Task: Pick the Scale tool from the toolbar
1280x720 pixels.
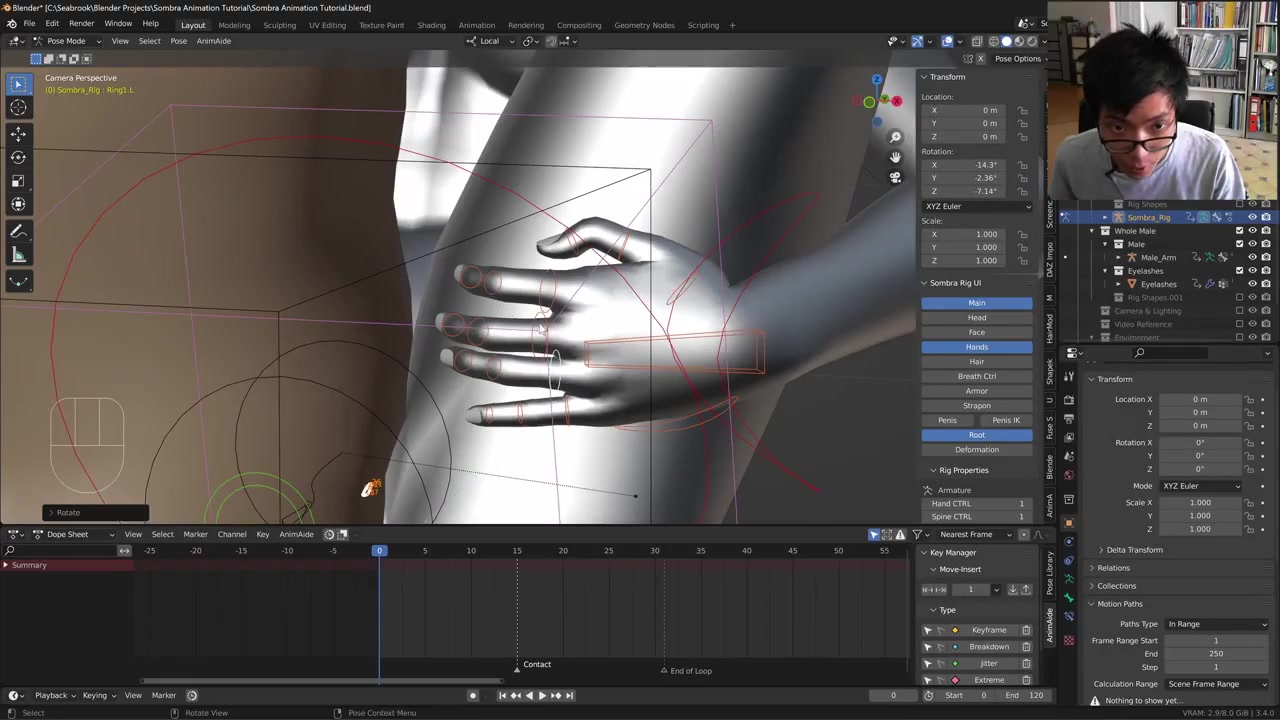Action: [x=18, y=181]
